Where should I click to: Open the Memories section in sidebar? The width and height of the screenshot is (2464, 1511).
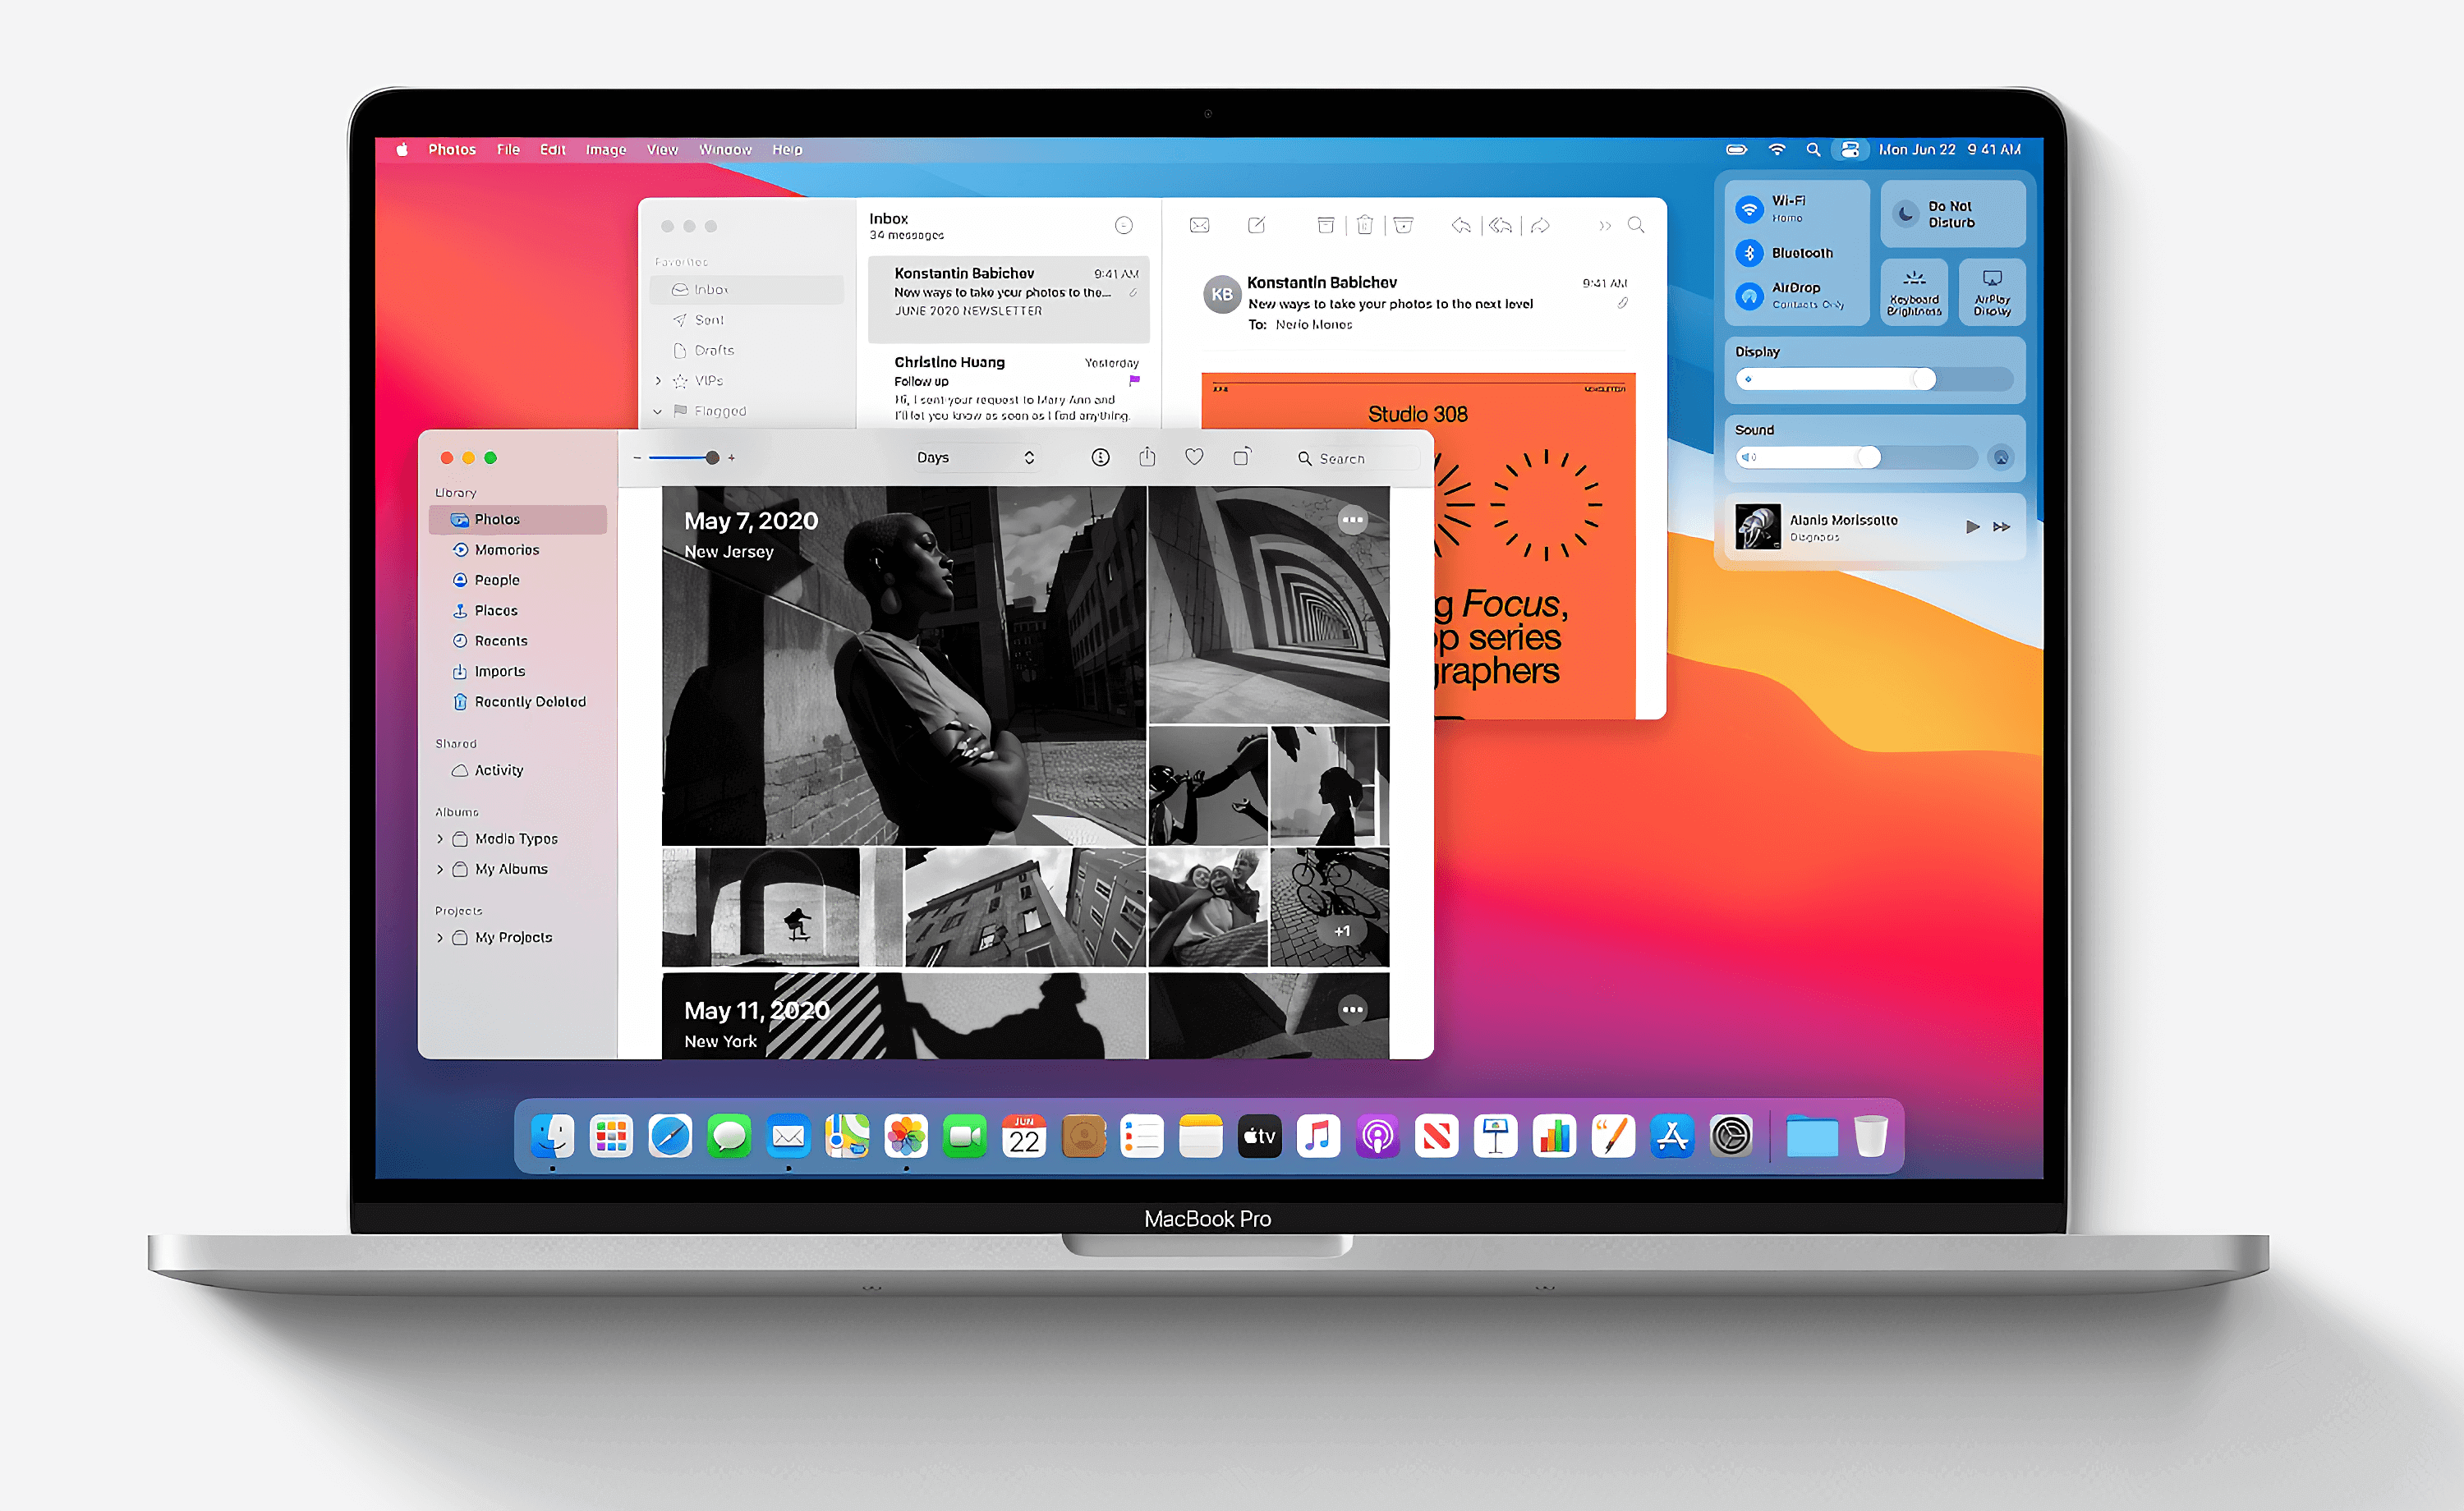507,550
